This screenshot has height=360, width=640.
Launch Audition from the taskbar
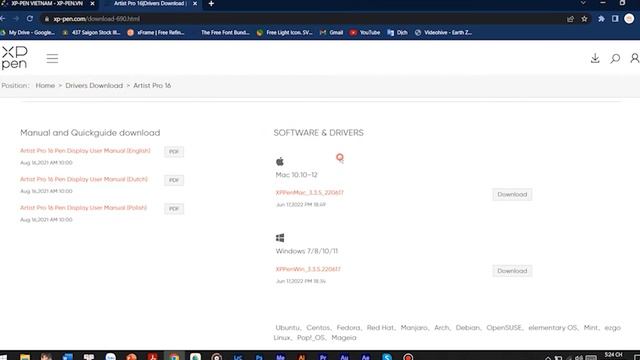point(344,357)
